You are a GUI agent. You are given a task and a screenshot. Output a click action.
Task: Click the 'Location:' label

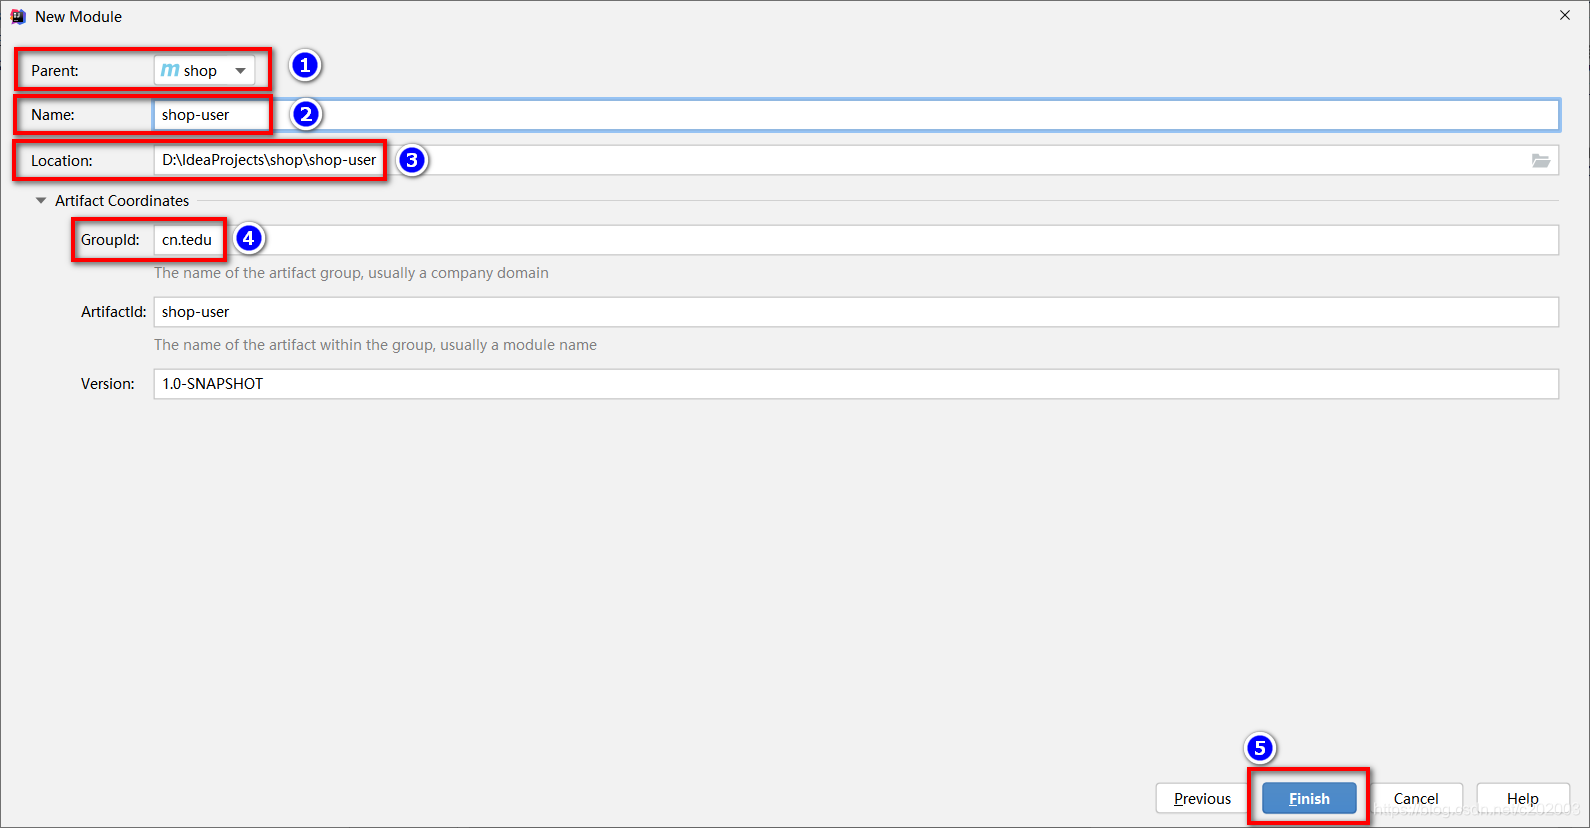tap(62, 161)
